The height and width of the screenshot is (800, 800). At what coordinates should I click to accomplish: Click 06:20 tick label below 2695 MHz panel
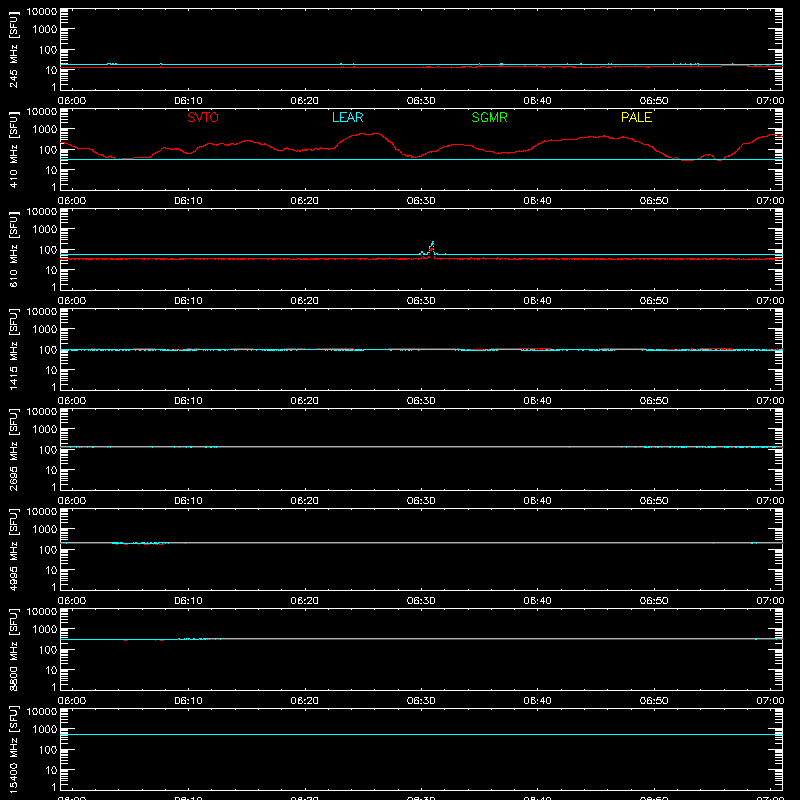305,501
